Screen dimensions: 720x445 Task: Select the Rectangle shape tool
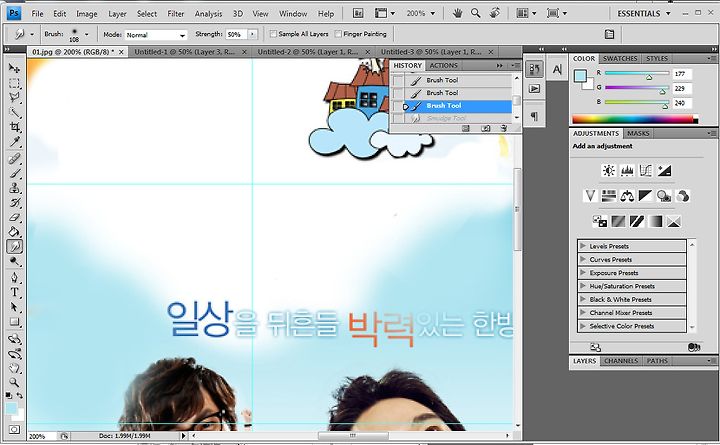14,322
